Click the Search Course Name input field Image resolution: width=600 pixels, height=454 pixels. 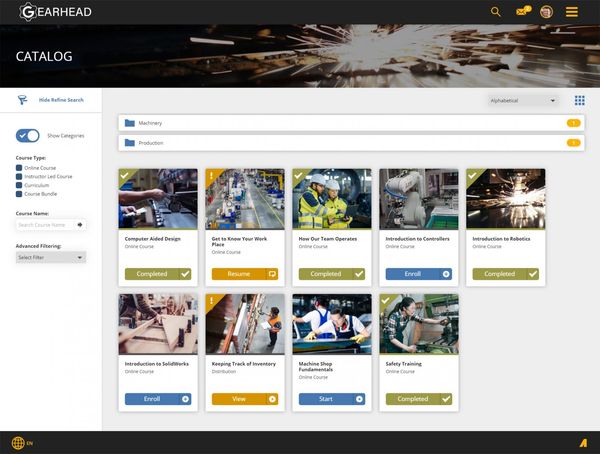point(46,225)
